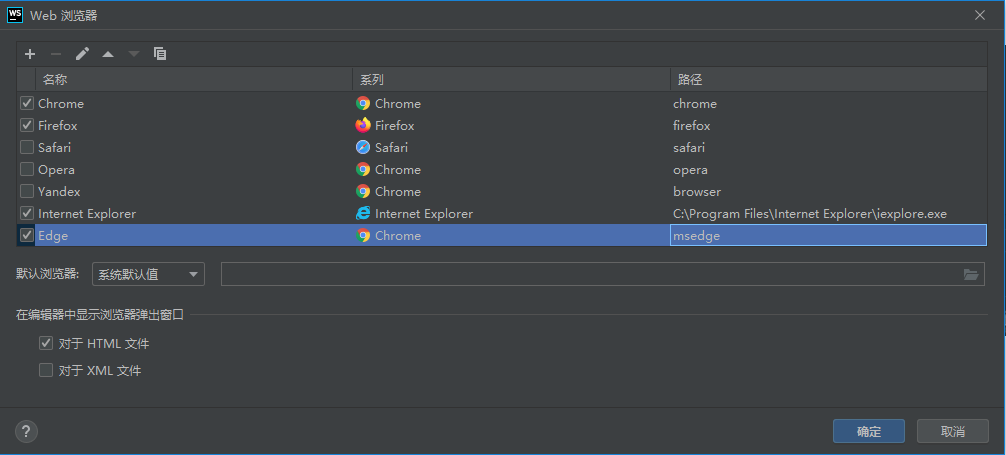Select Yandex name cell

tap(194, 191)
